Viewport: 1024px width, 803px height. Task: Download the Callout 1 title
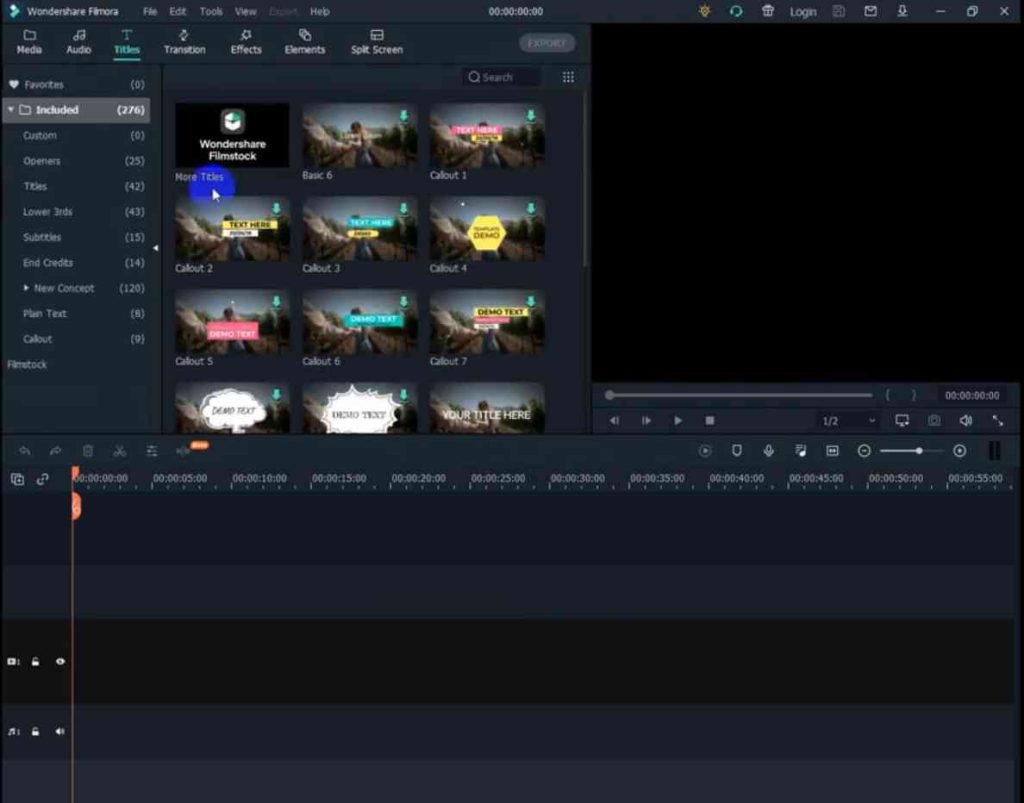pos(531,116)
